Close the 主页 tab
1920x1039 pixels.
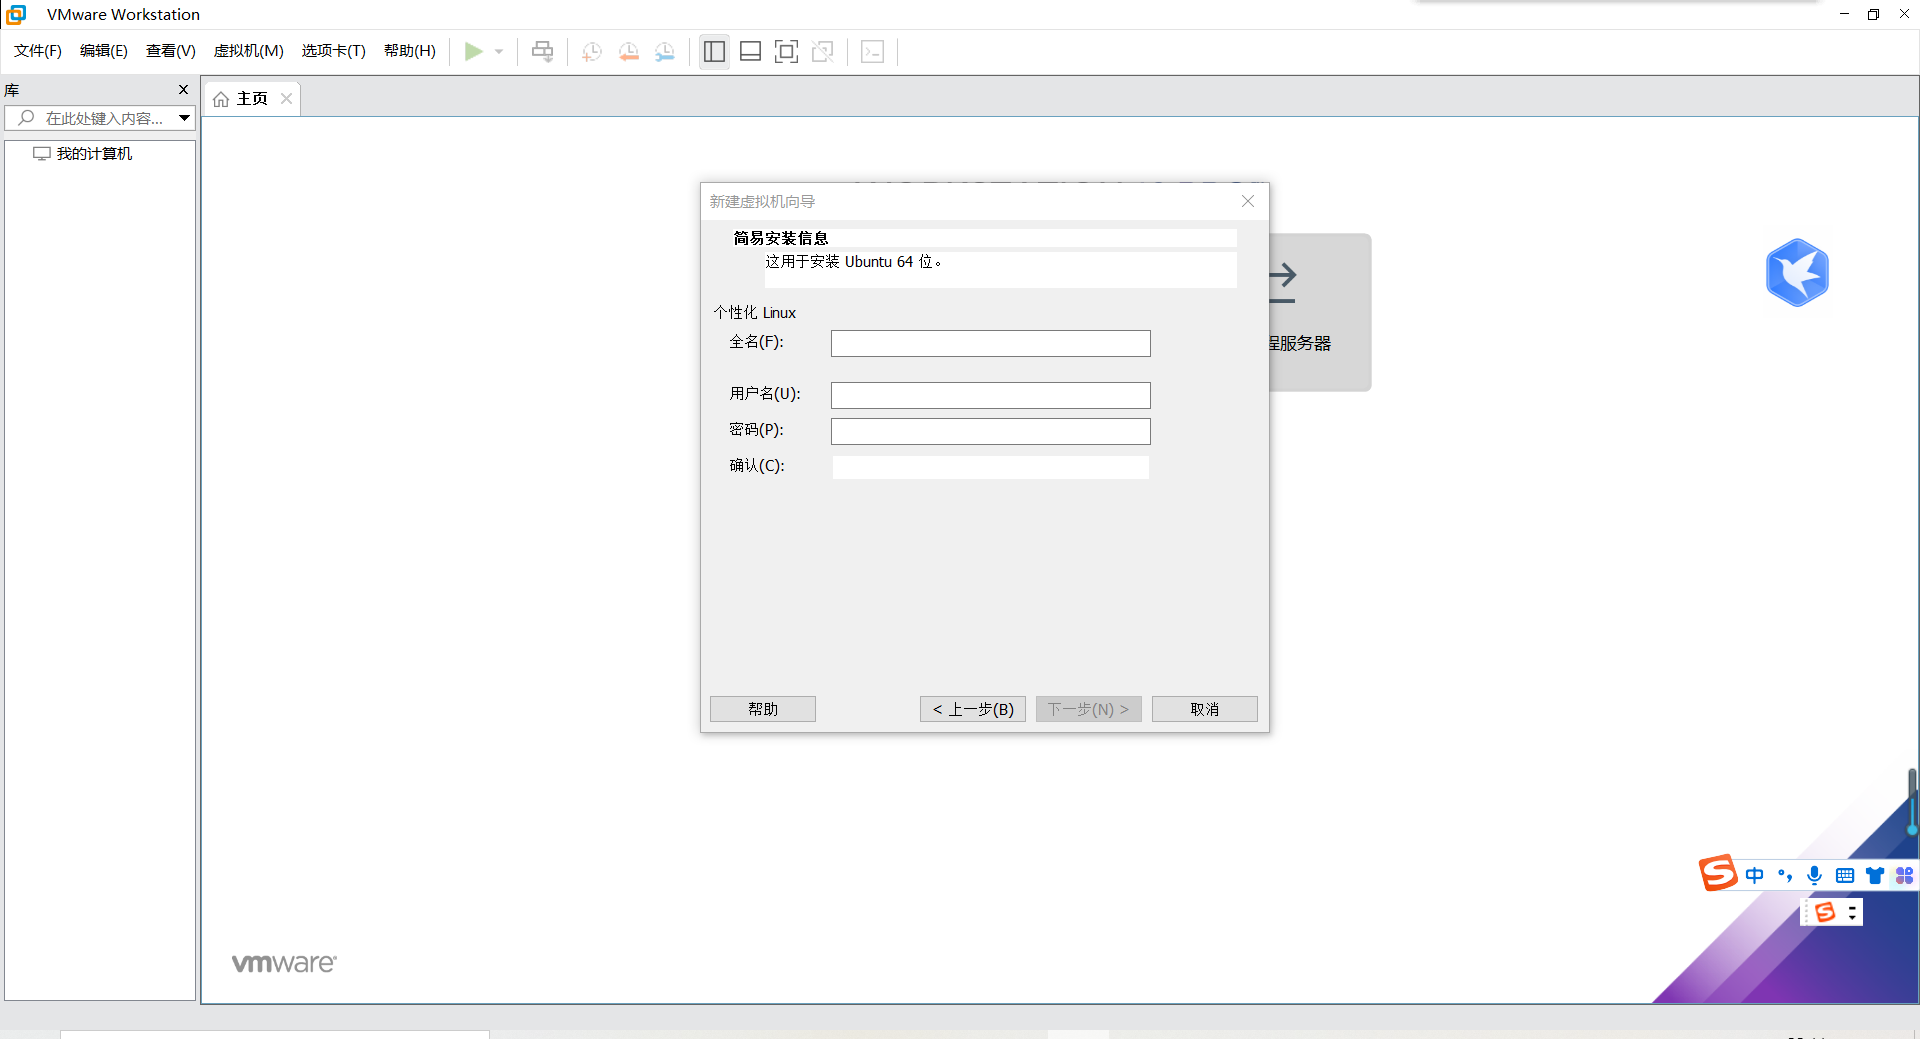287,98
